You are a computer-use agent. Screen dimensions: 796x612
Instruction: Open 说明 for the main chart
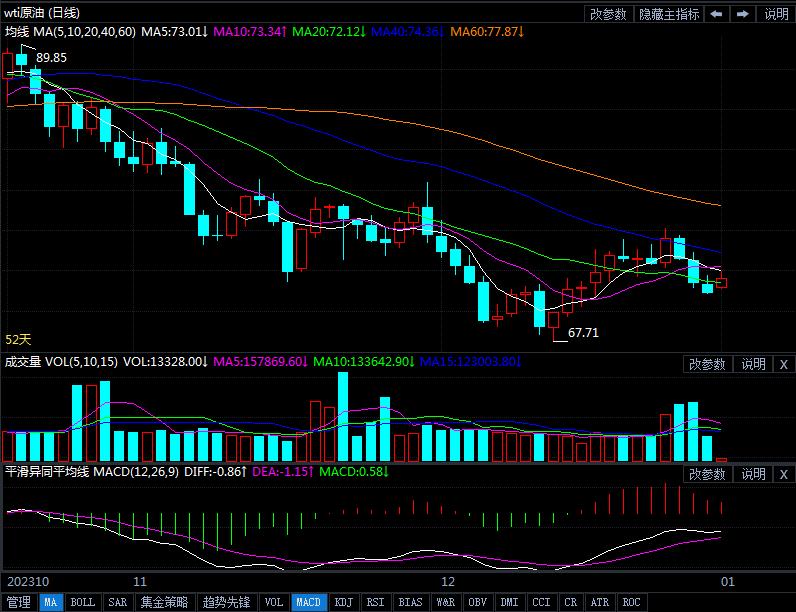tap(776, 14)
